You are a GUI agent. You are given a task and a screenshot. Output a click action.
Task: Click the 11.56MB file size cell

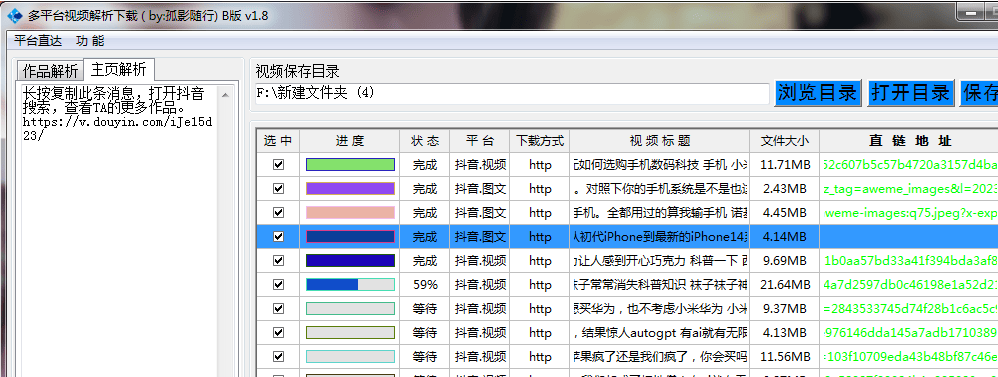pos(785,357)
